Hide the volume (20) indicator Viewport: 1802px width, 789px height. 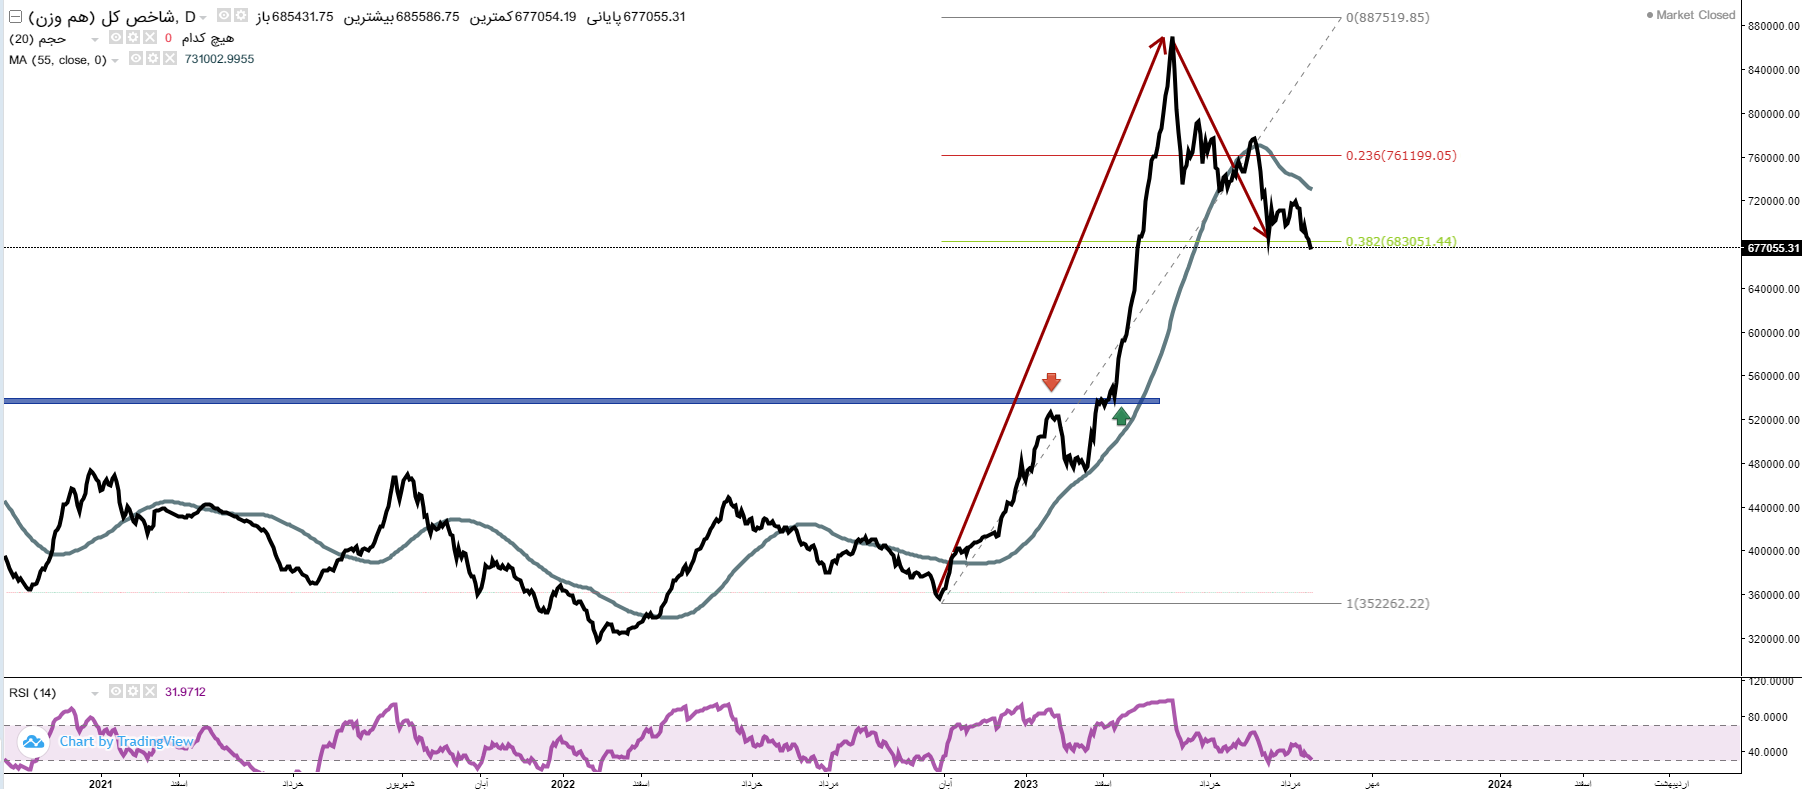pyautogui.click(x=116, y=37)
